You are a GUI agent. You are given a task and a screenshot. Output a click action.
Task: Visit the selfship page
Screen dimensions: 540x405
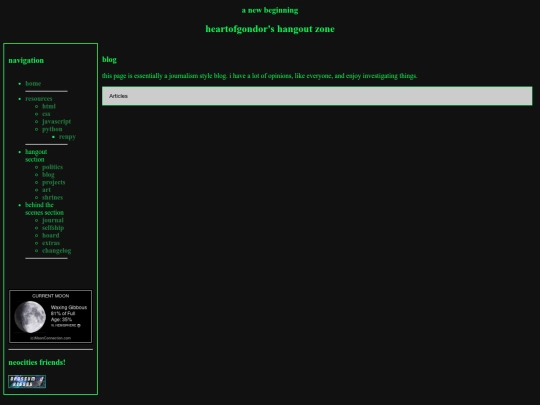(x=53, y=228)
